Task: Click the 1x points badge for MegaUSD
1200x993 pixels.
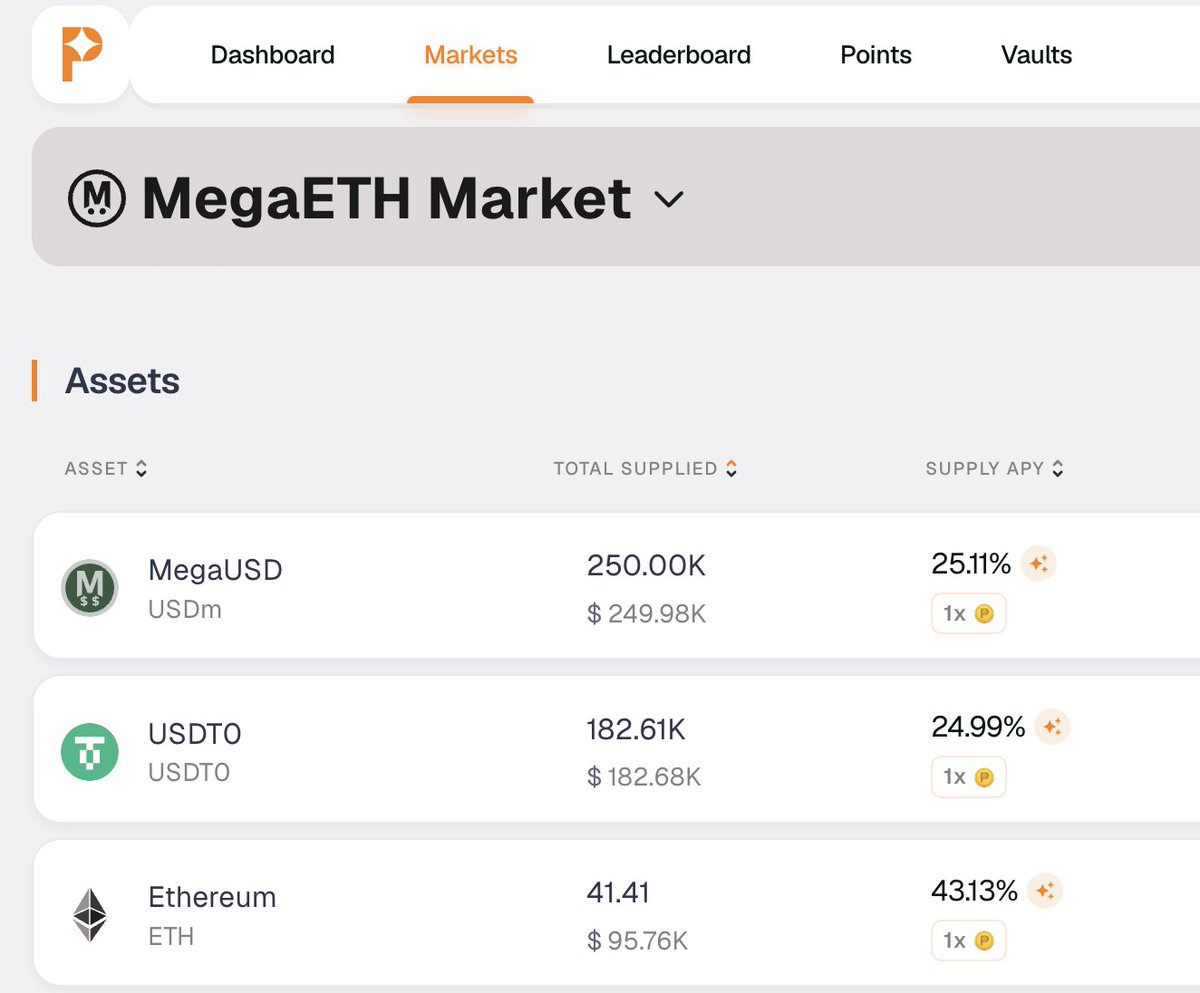Action: pos(968,614)
